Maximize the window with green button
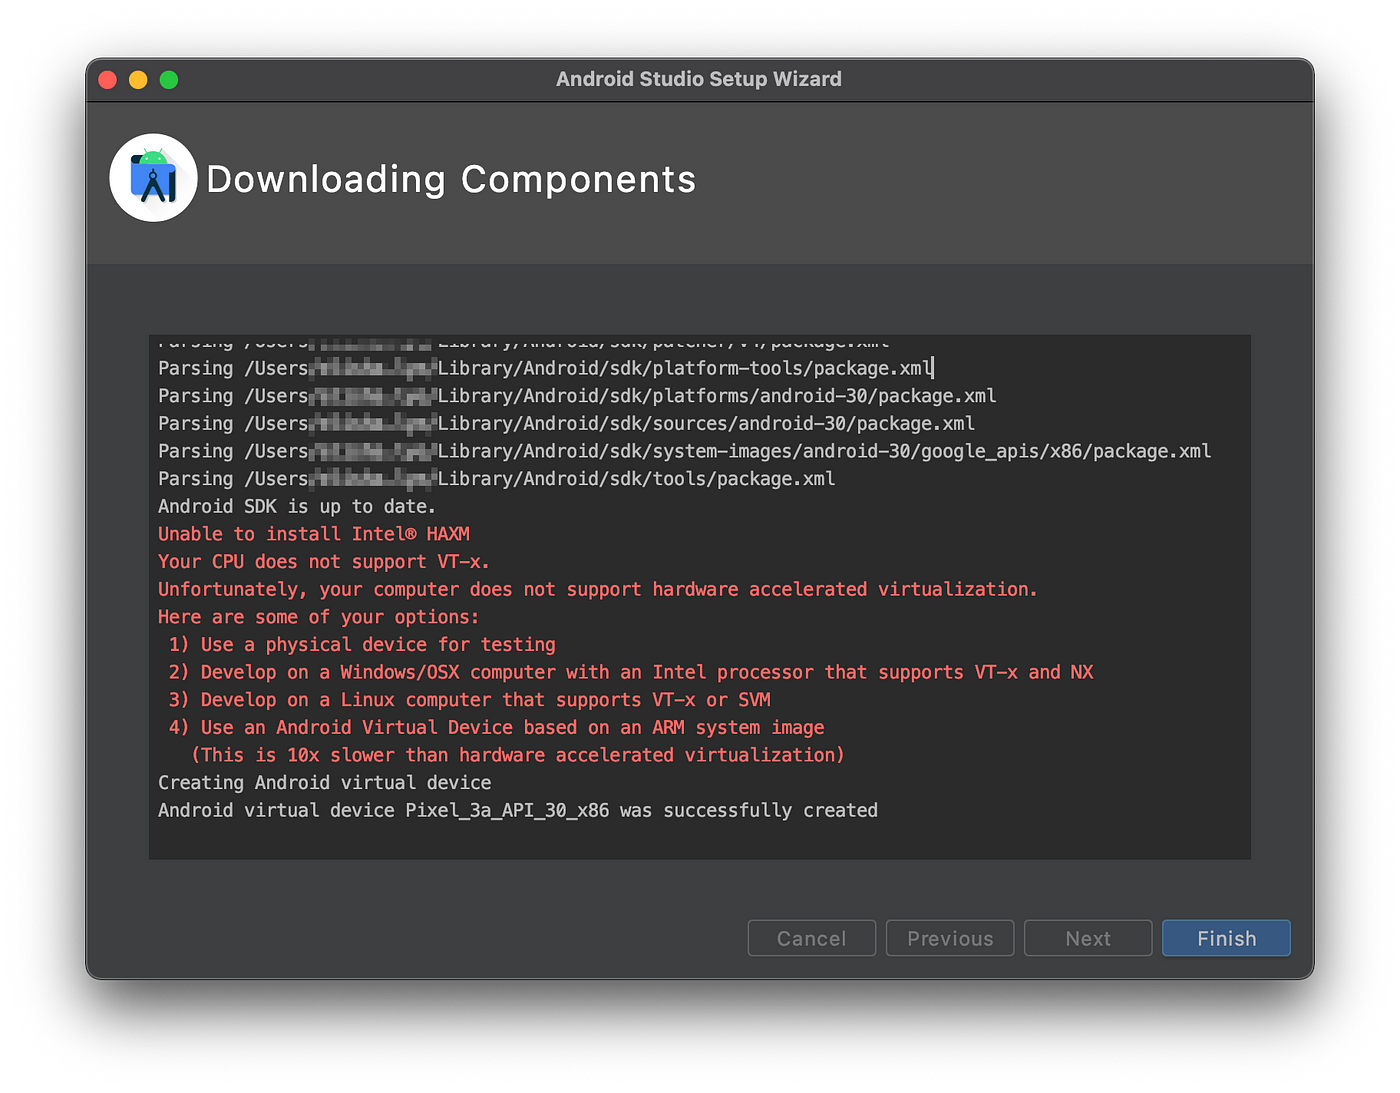 click(x=169, y=80)
